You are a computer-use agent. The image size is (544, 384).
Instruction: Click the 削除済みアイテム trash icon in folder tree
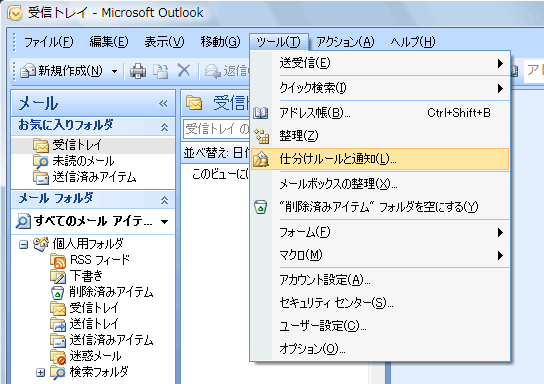point(58,292)
